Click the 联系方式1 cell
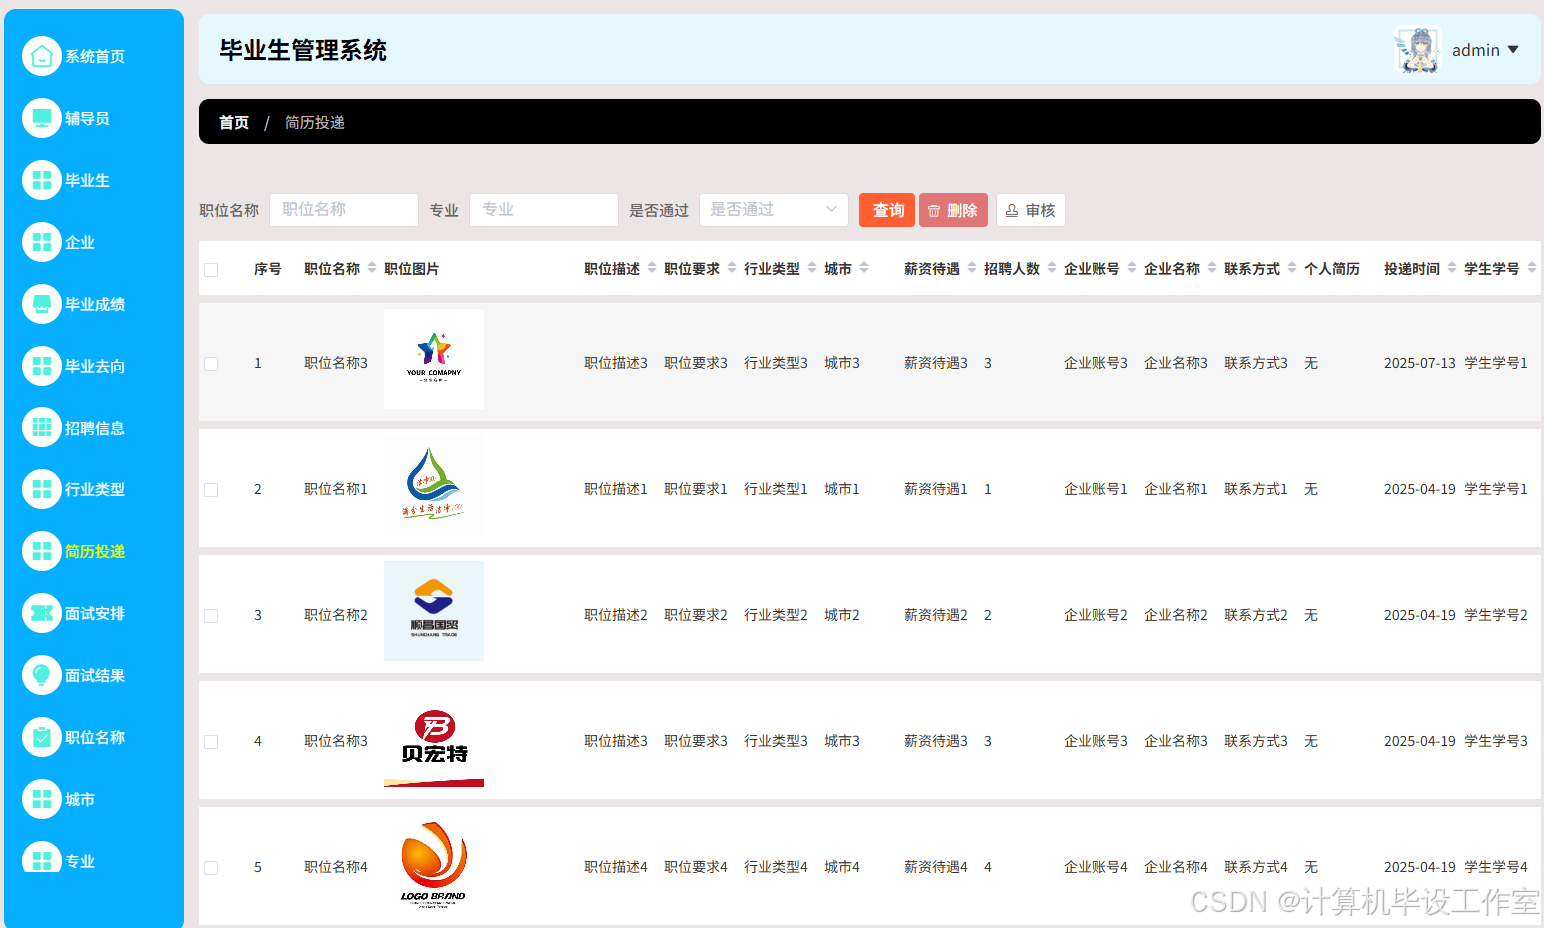The width and height of the screenshot is (1544, 928). (1256, 489)
